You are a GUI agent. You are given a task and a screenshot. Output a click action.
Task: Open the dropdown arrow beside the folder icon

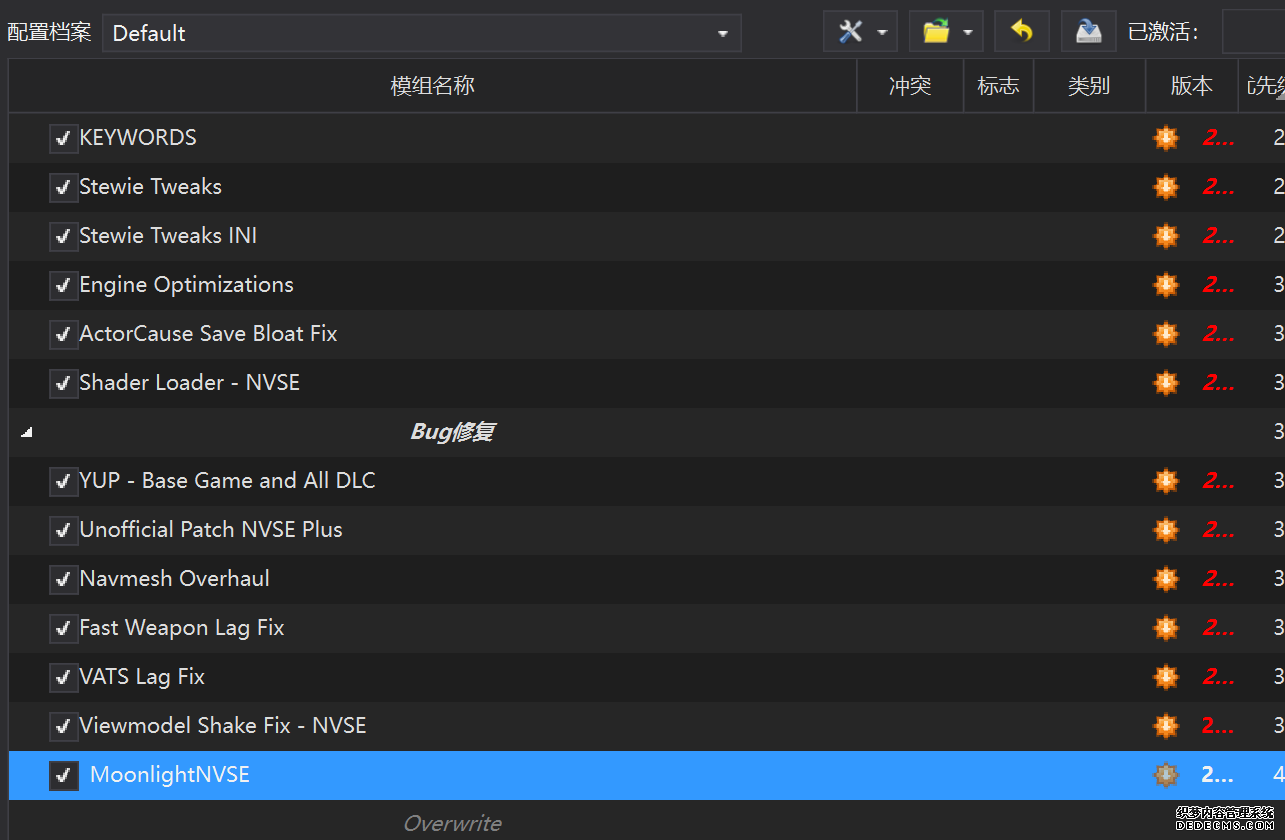pos(968,33)
